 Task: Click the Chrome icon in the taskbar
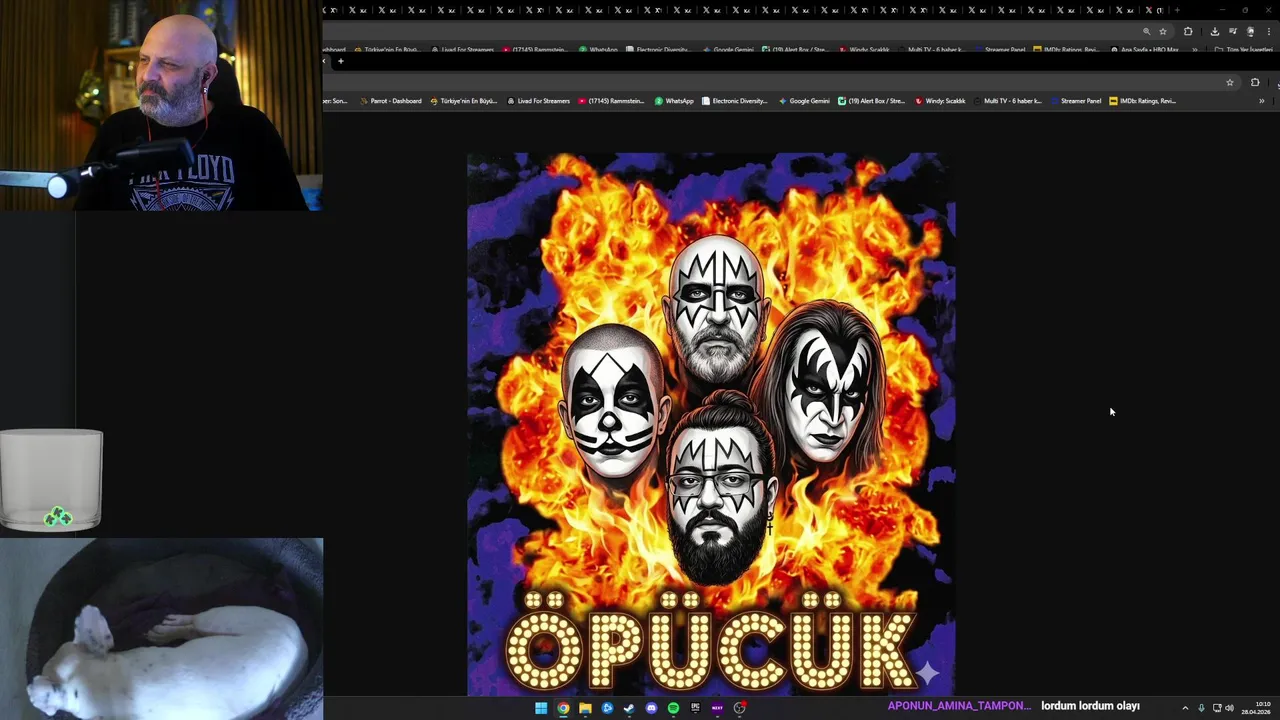click(563, 708)
